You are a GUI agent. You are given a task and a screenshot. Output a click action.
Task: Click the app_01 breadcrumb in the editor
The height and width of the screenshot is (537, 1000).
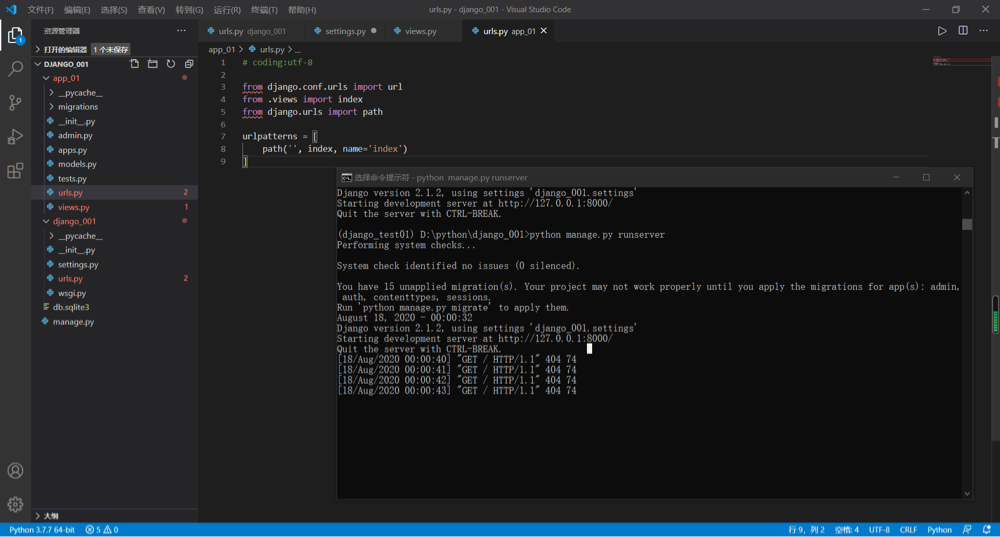pos(221,49)
